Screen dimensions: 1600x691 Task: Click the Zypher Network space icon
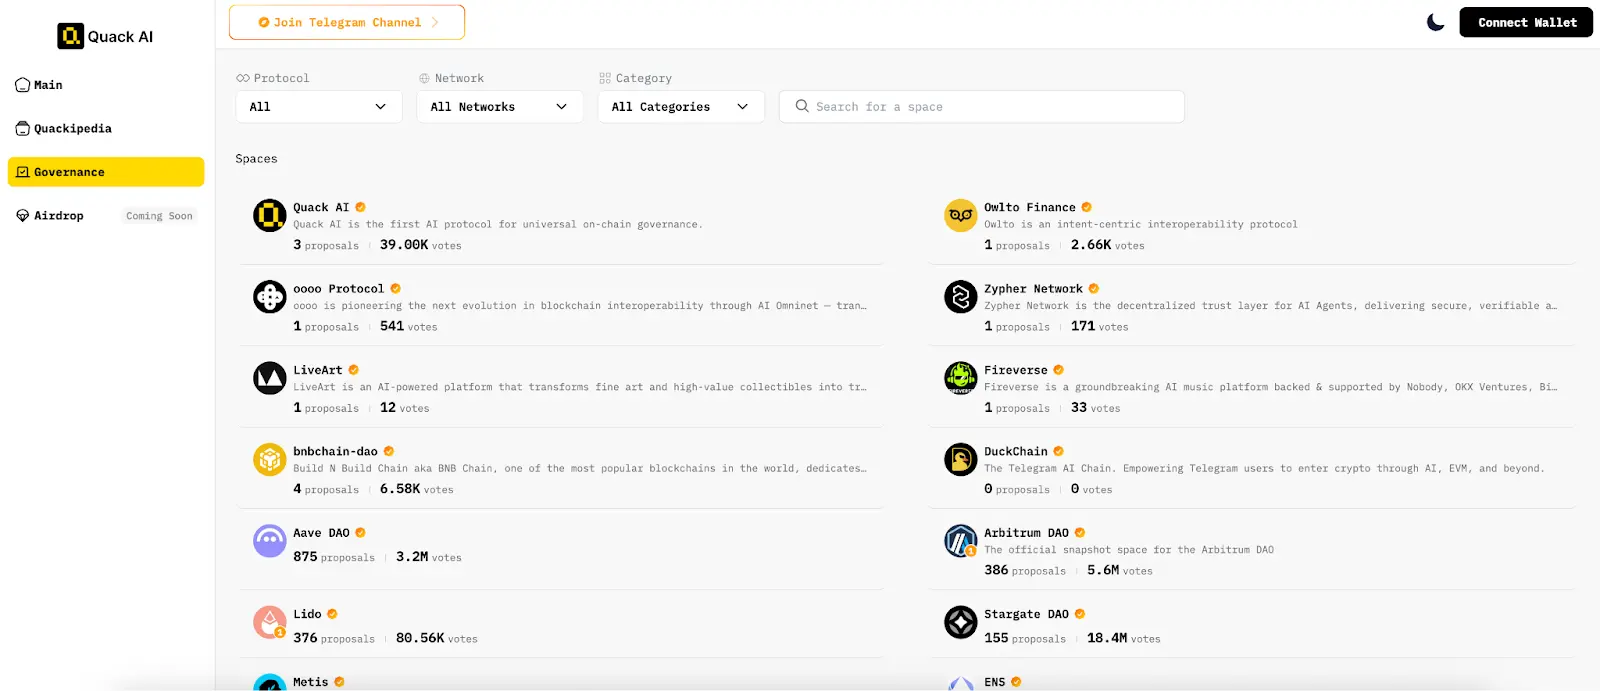[x=960, y=297]
